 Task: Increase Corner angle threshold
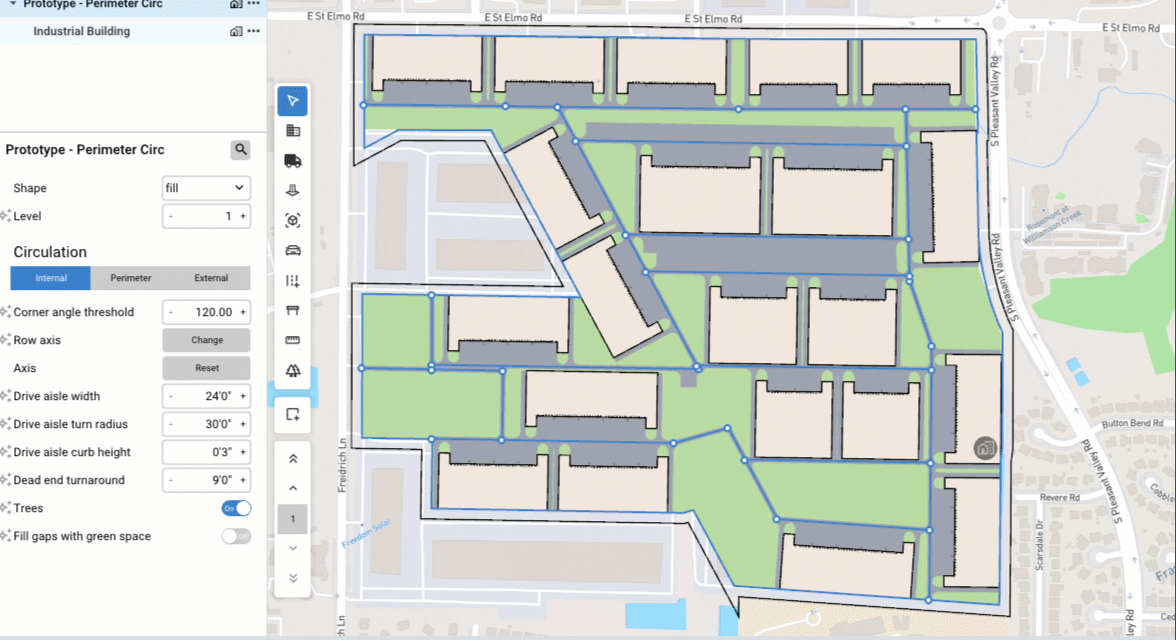pyautogui.click(x=243, y=312)
